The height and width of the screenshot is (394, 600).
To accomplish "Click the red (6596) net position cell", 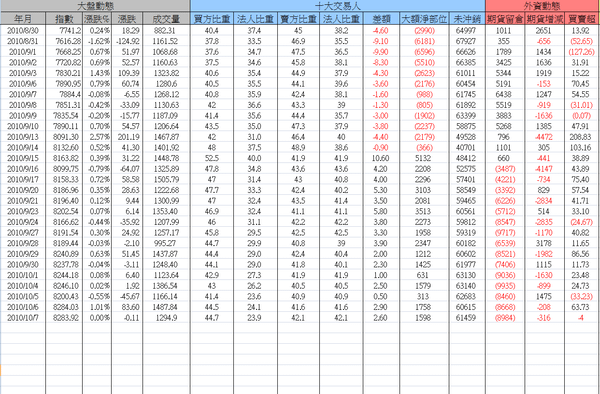I will (424, 52).
